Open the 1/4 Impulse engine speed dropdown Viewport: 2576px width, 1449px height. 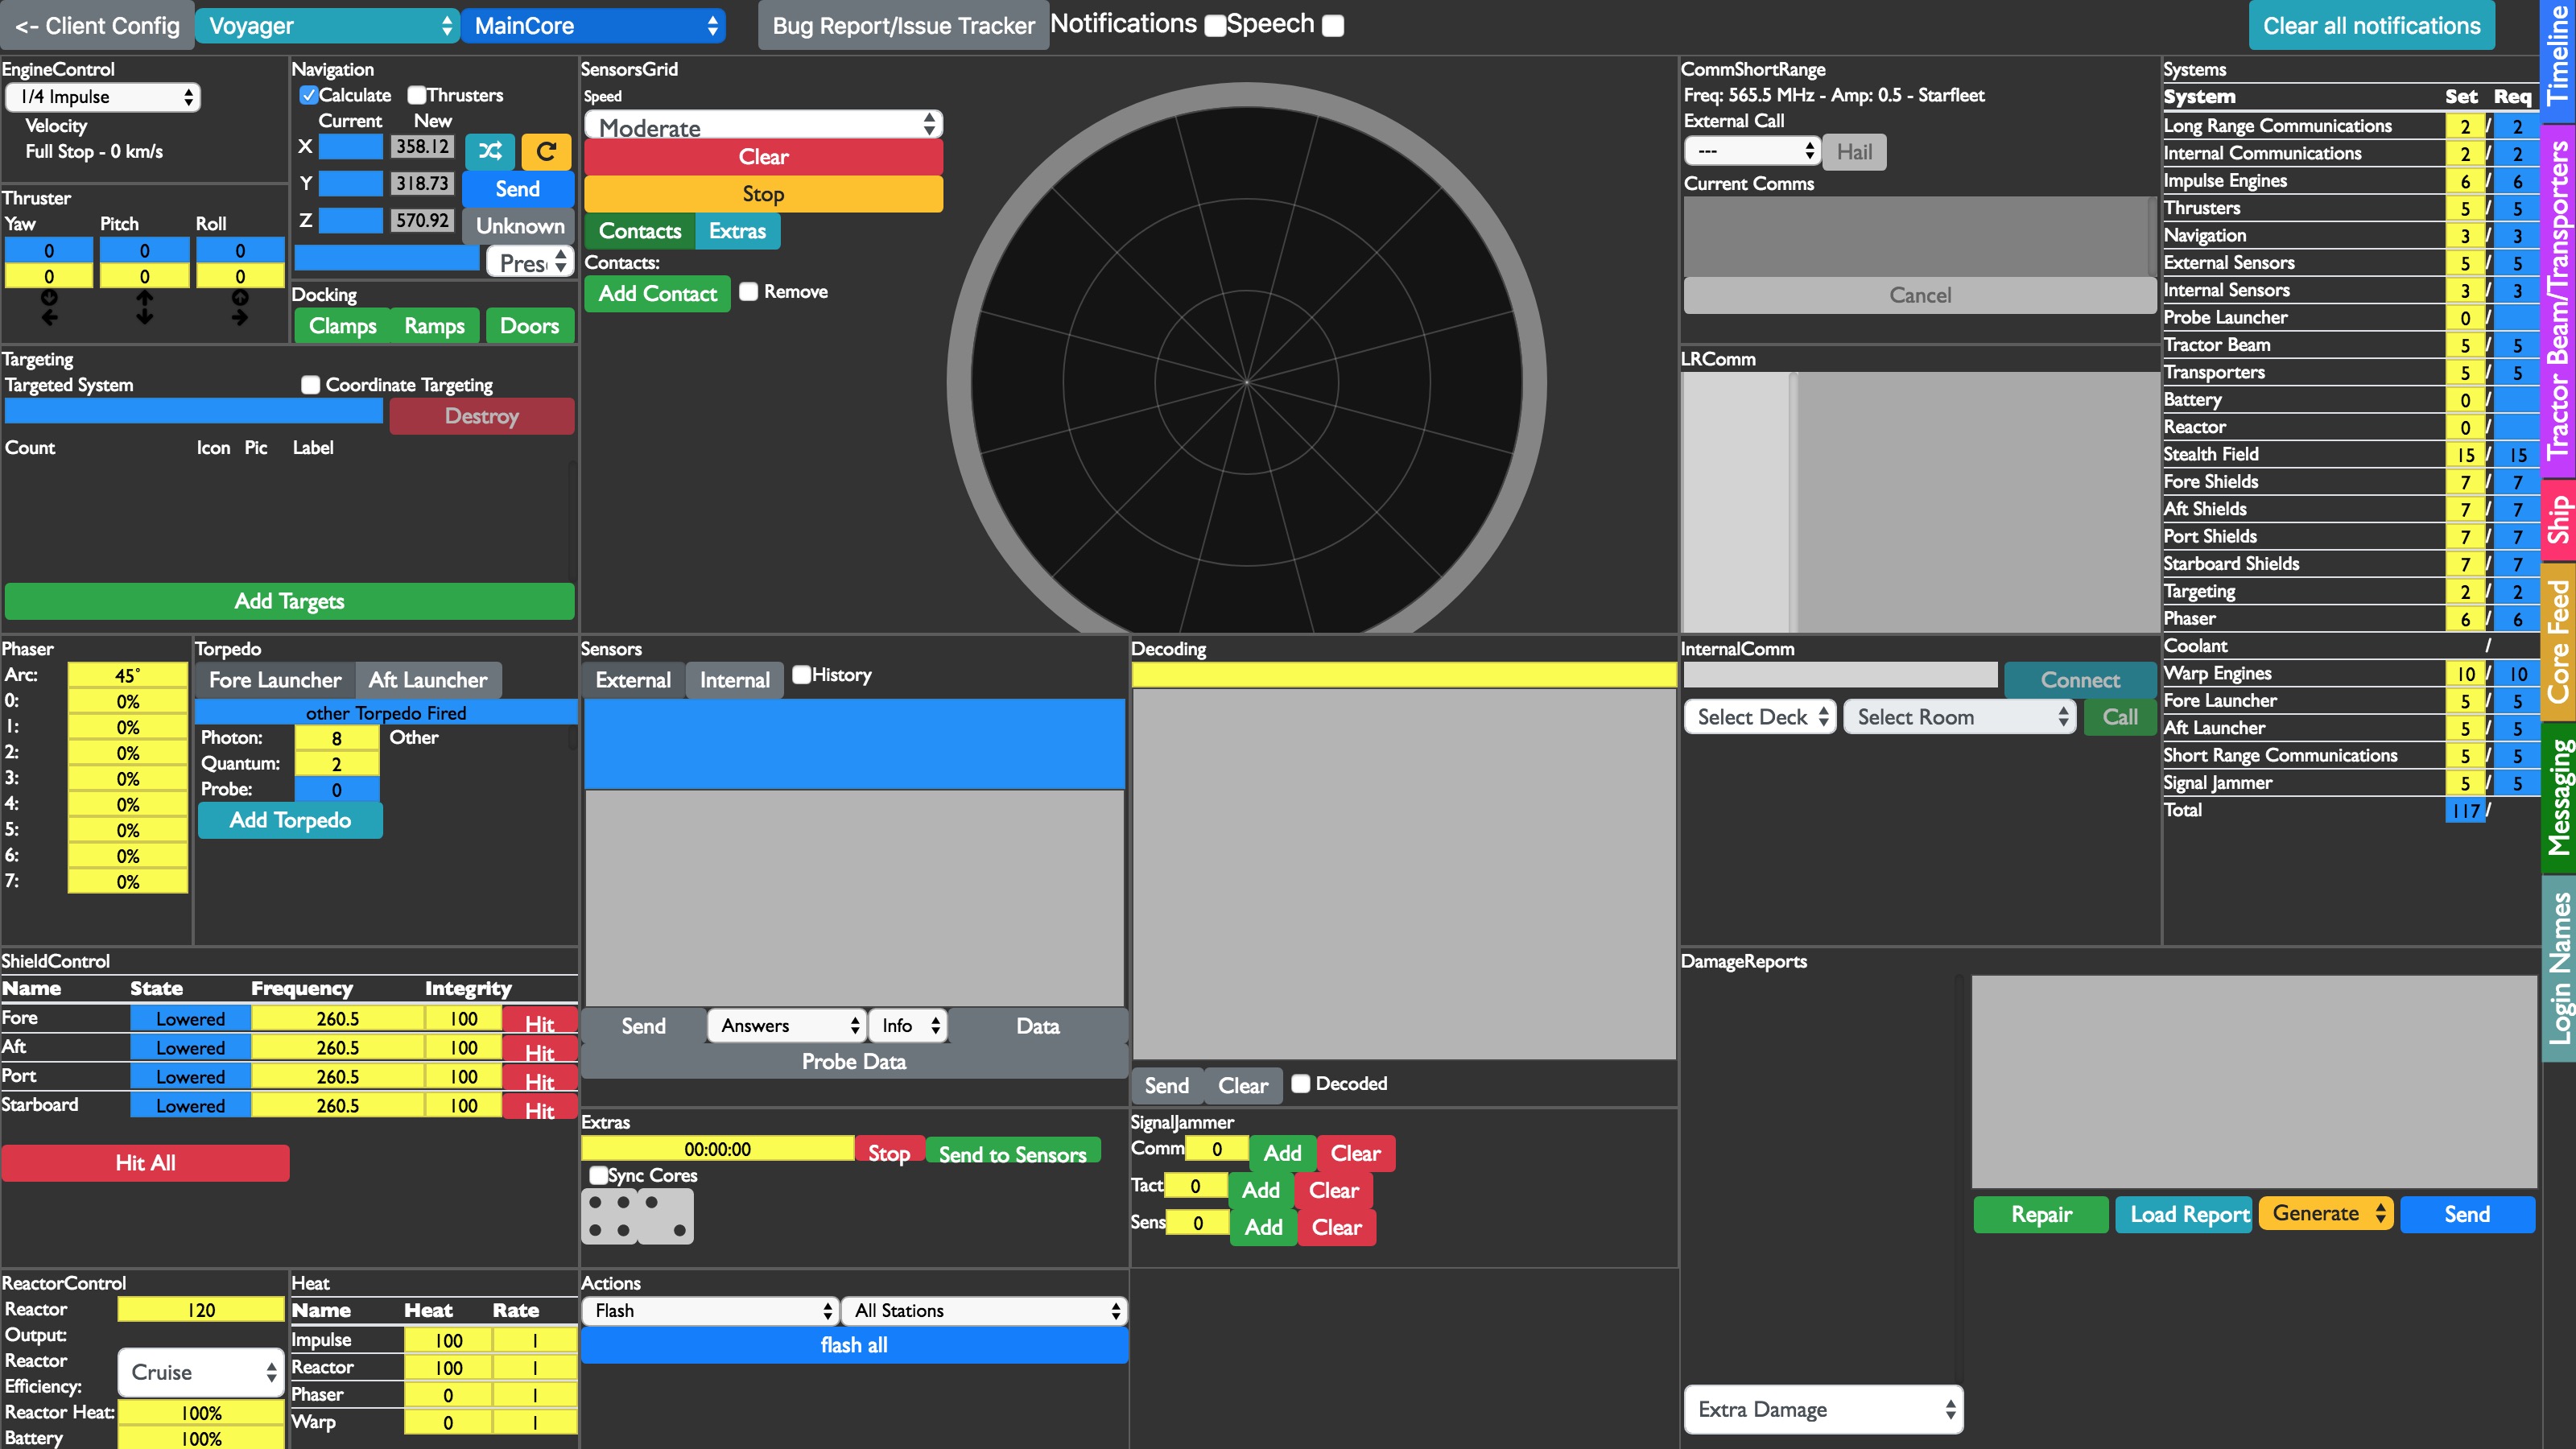(x=103, y=97)
